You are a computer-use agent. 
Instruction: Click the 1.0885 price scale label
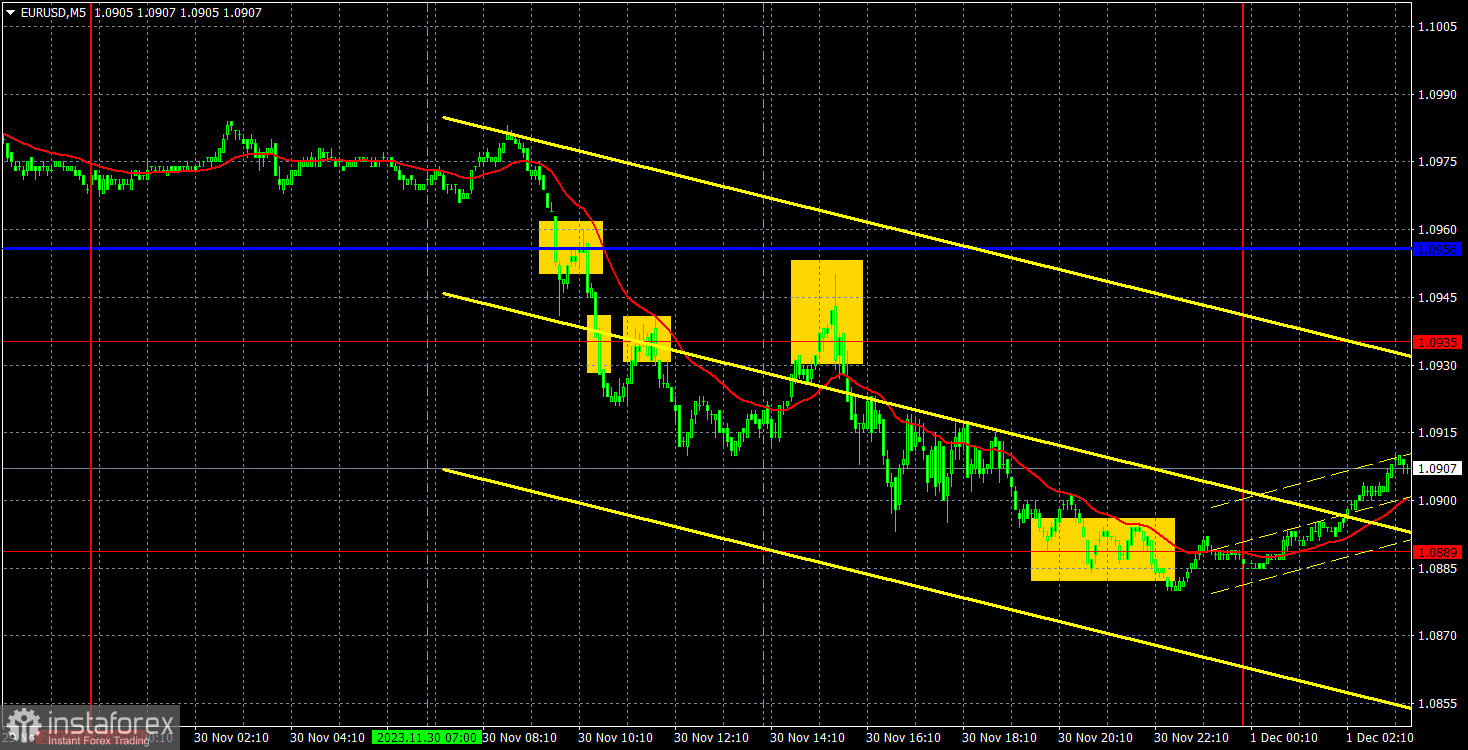(1438, 568)
